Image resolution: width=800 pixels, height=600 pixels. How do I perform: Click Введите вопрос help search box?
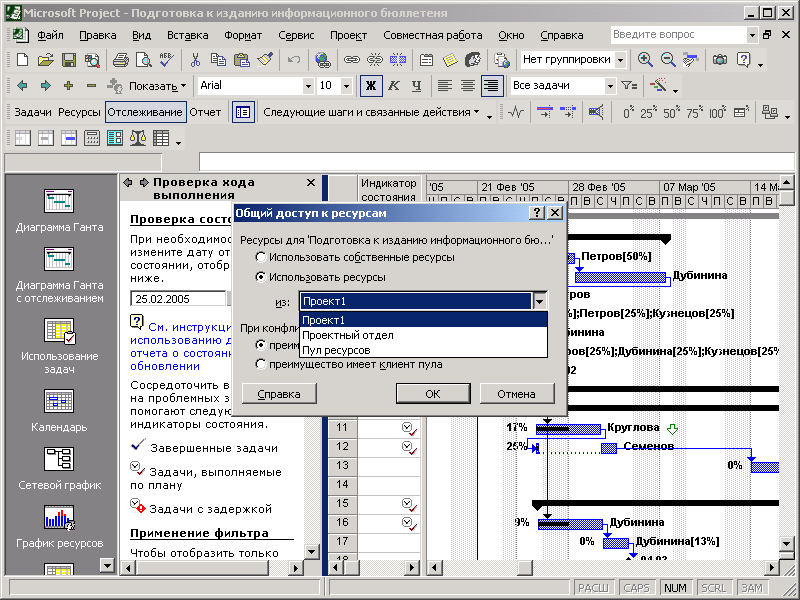[x=679, y=35]
